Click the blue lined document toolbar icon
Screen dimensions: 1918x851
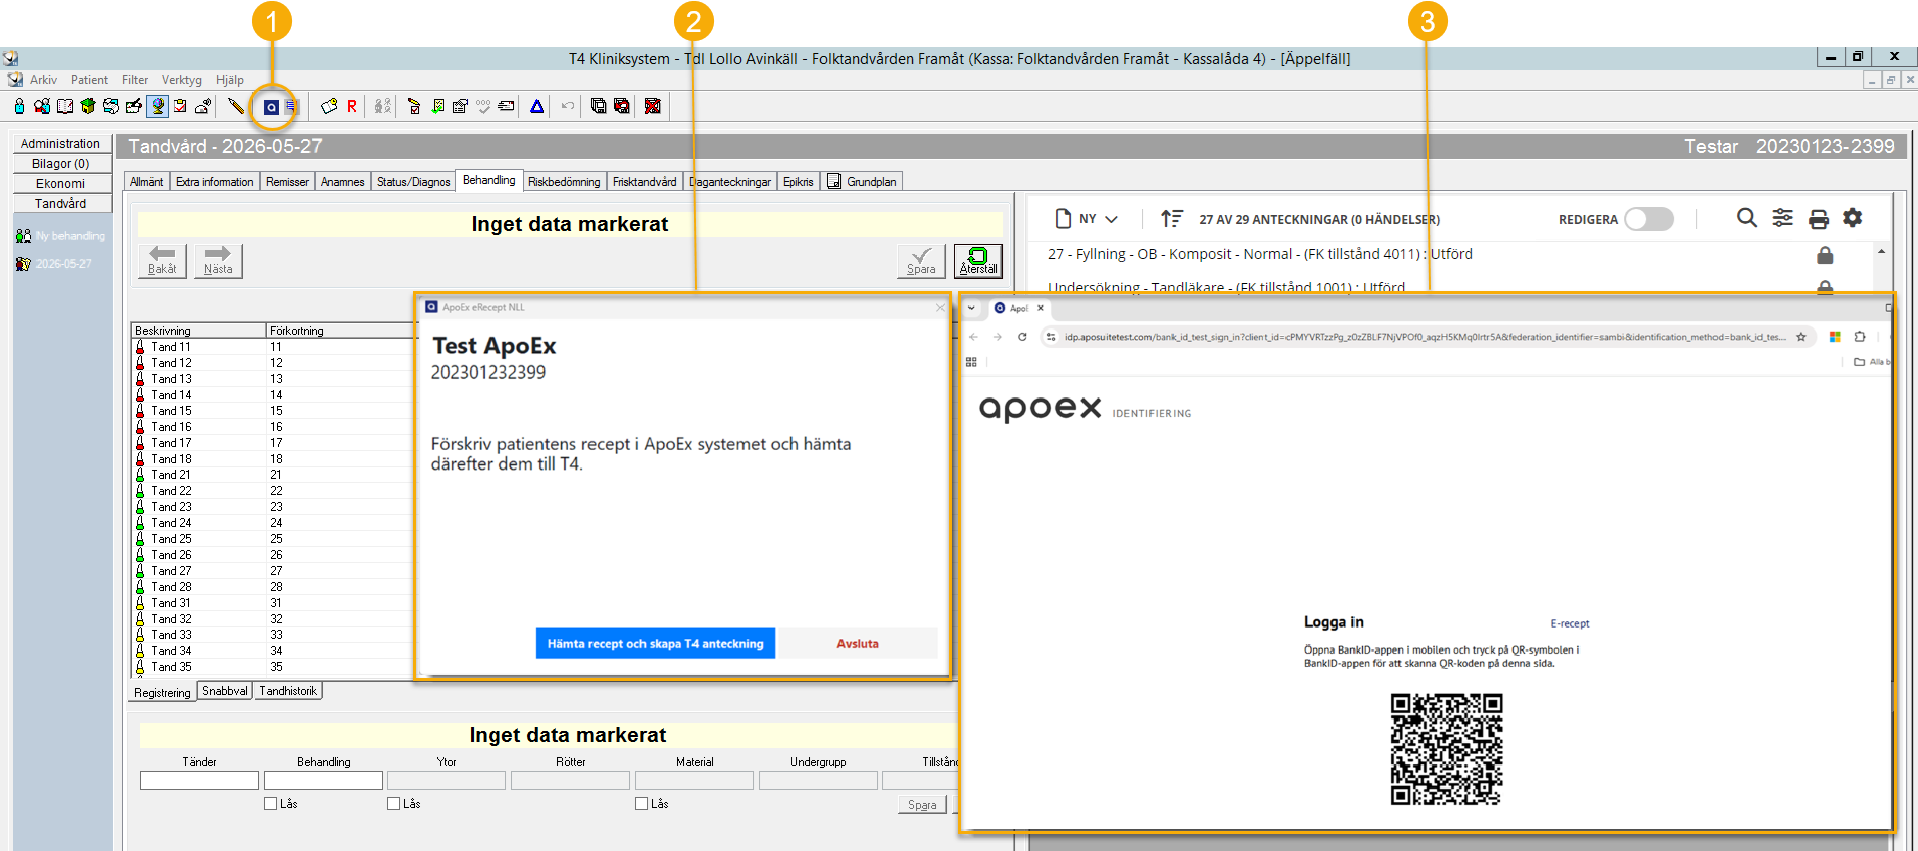[291, 106]
